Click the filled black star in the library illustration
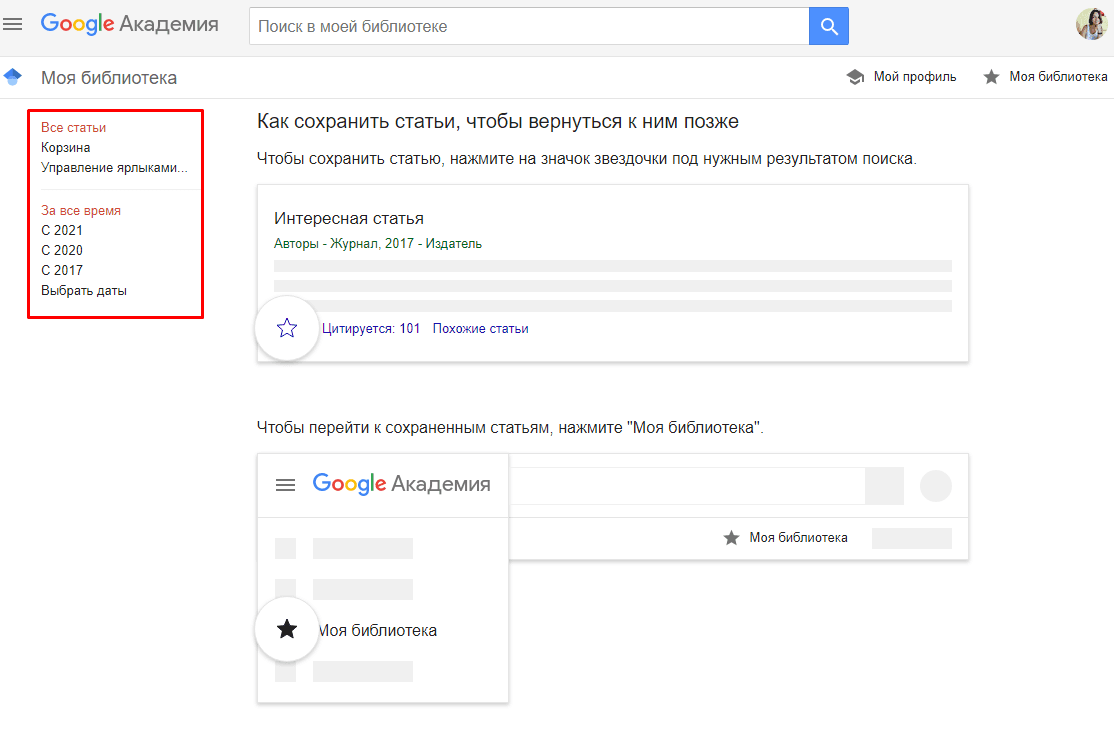The height and width of the screenshot is (752, 1114). pos(287,629)
